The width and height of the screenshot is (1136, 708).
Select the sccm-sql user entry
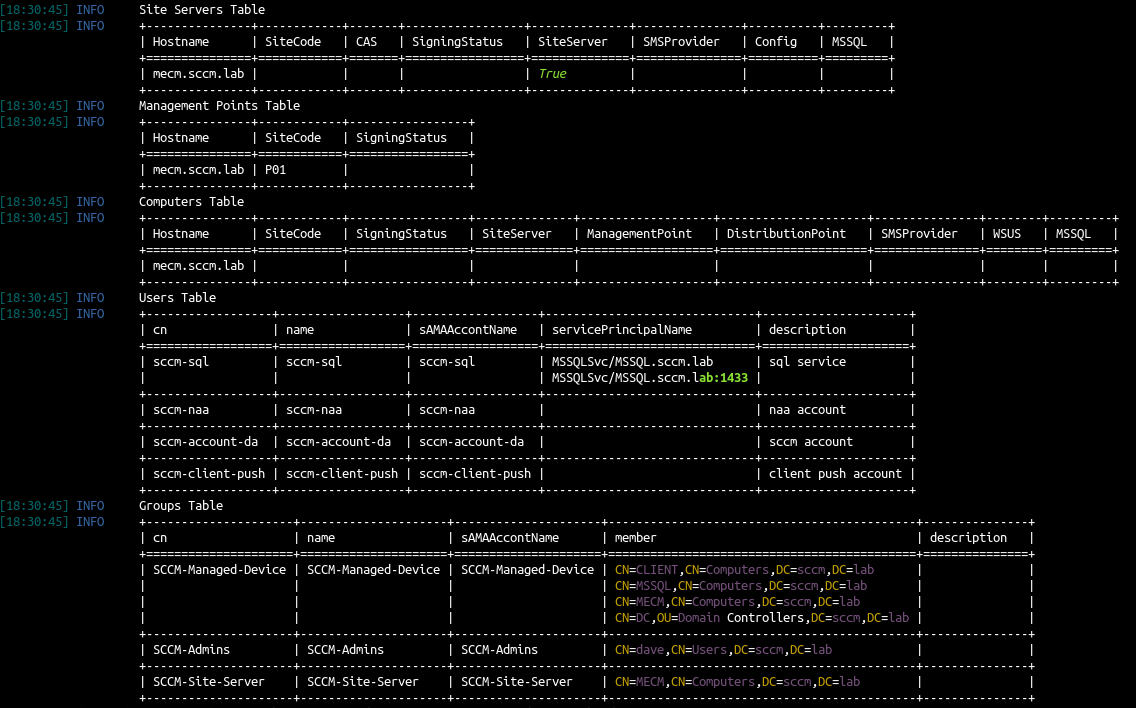point(180,361)
